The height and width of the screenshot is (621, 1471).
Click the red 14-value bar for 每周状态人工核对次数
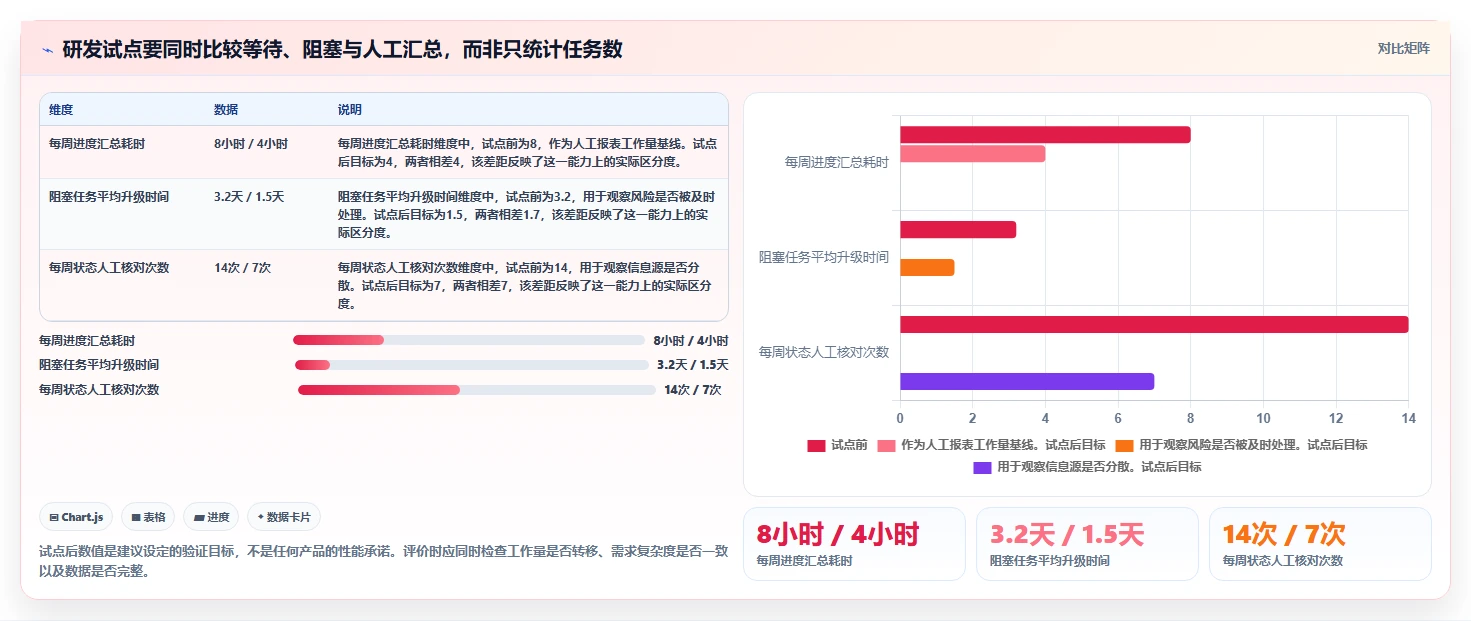point(1154,325)
